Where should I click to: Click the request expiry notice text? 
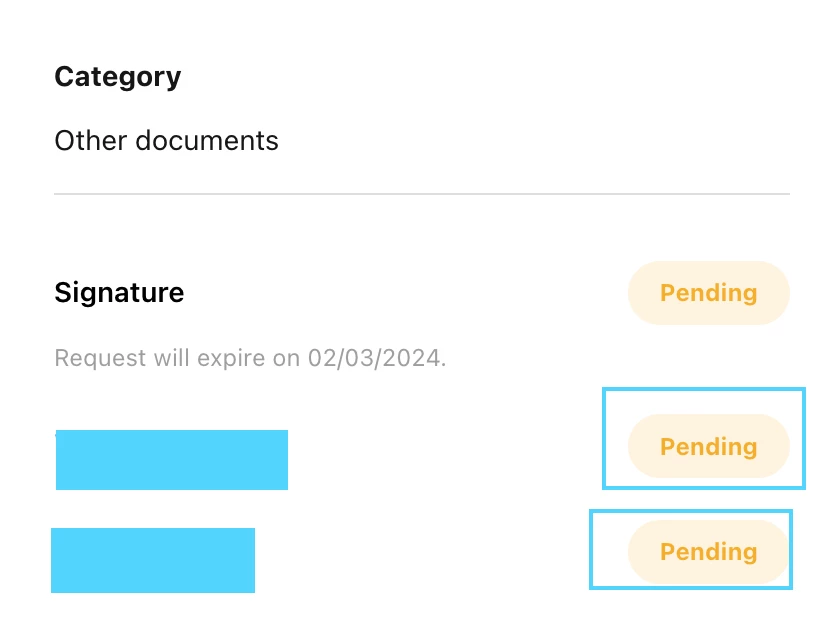tap(251, 358)
